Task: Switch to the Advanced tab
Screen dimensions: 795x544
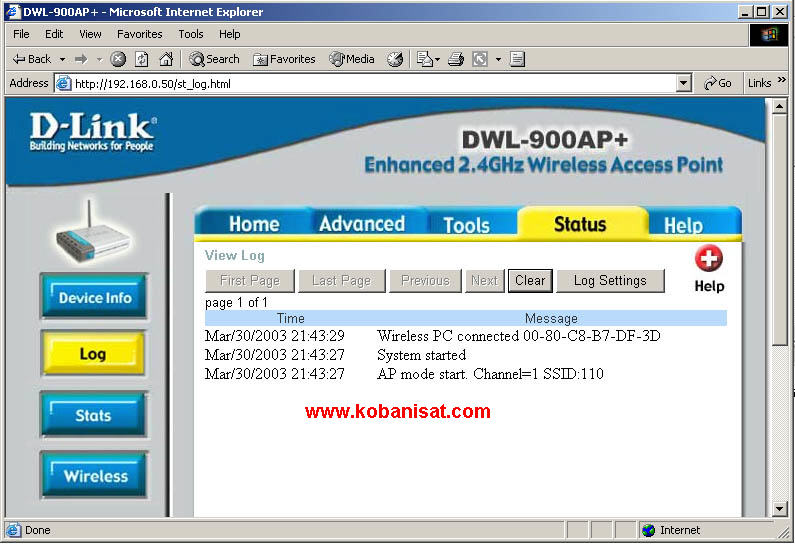Action: [x=362, y=224]
